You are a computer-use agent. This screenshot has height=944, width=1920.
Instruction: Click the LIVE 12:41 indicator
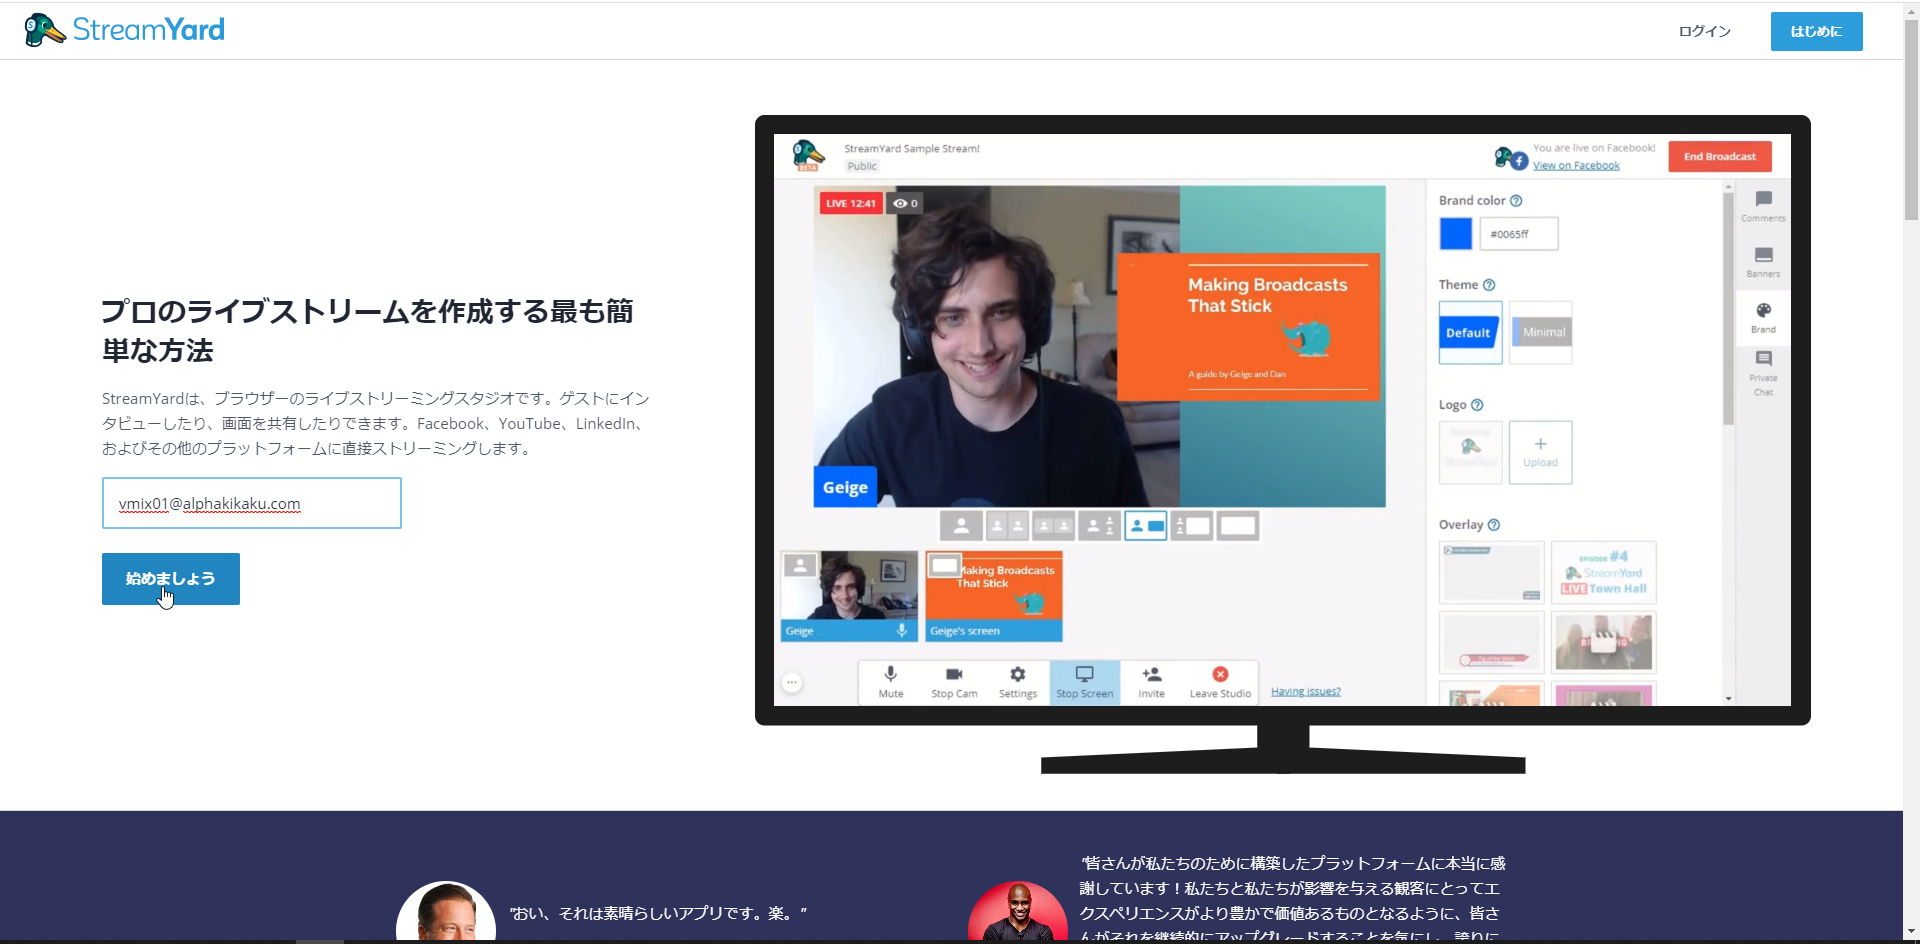(x=851, y=203)
